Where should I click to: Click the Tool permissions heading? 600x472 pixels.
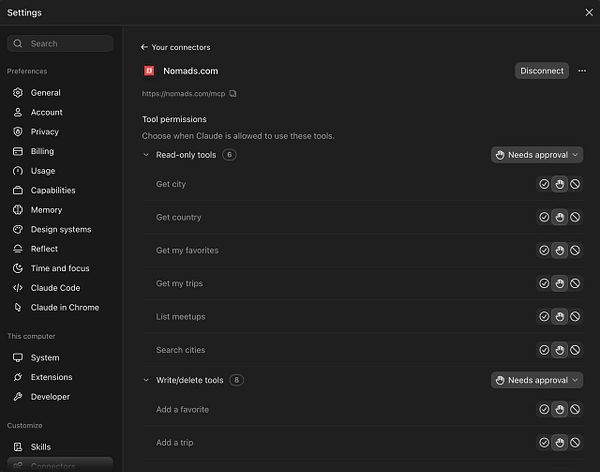pyautogui.click(x=174, y=119)
